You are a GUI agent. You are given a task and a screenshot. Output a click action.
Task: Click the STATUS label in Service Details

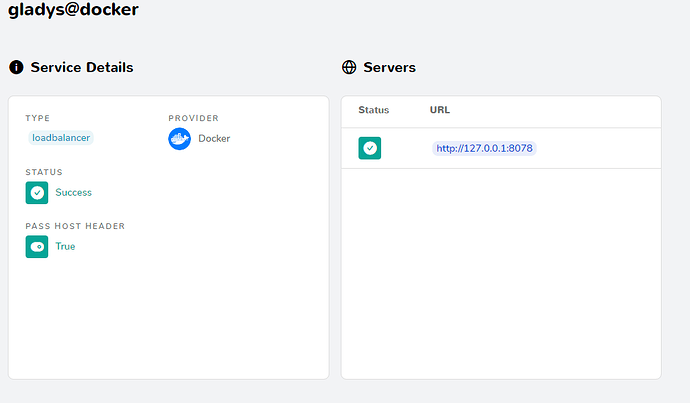click(x=44, y=172)
